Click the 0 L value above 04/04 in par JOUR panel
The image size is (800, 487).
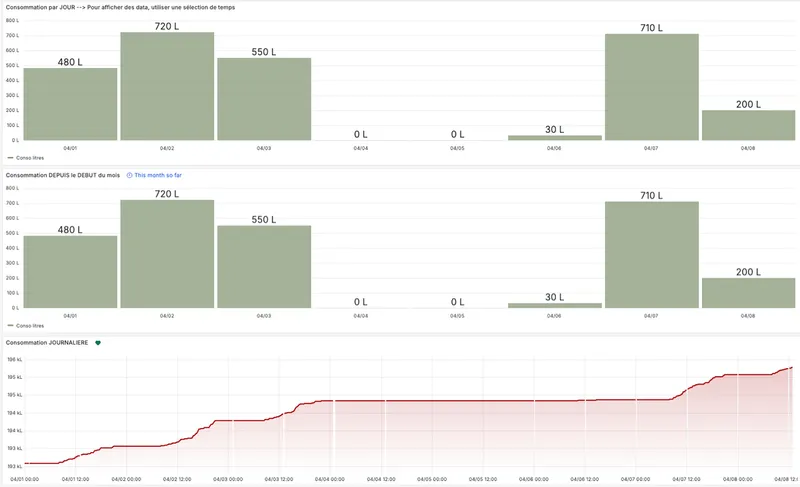[361, 134]
